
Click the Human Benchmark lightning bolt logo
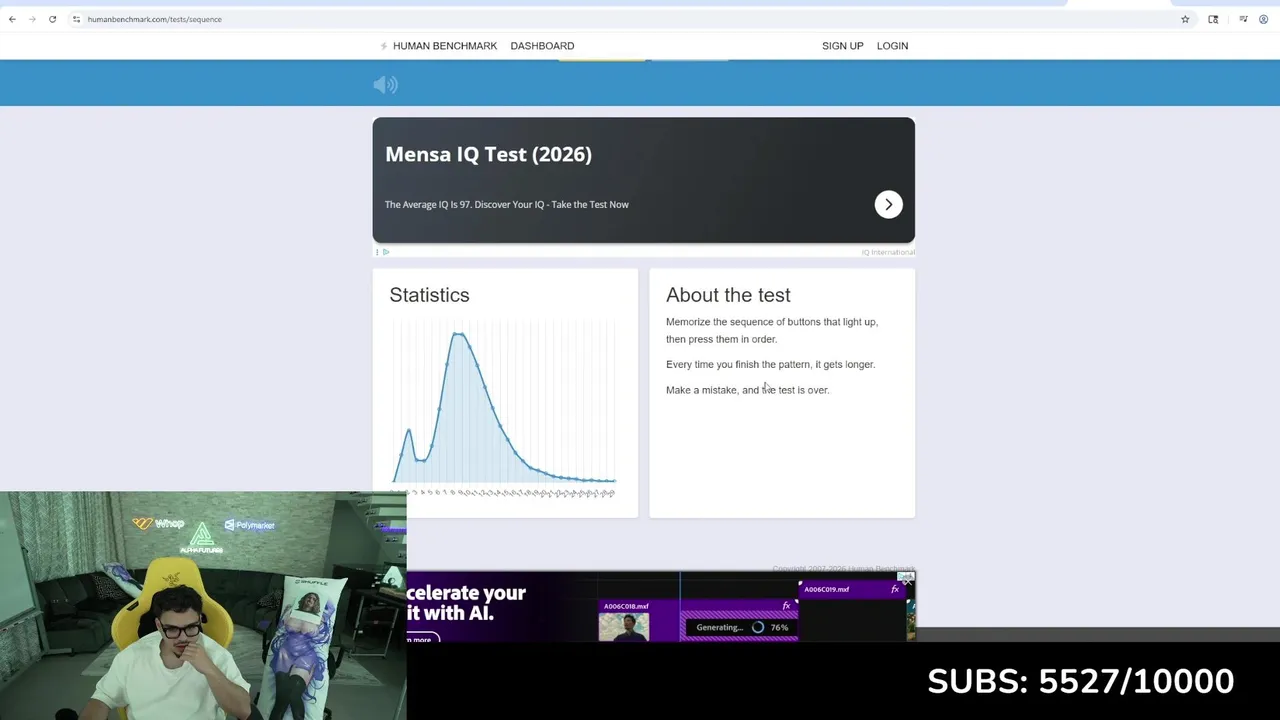[384, 46]
